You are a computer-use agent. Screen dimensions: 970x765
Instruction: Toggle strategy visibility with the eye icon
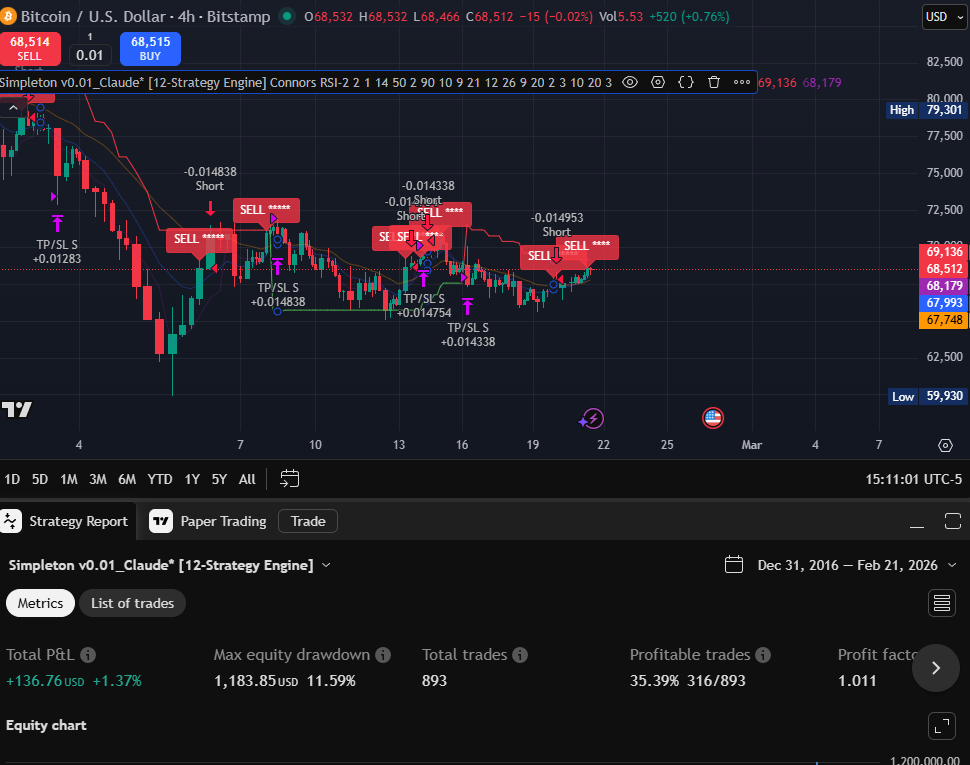click(x=629, y=82)
